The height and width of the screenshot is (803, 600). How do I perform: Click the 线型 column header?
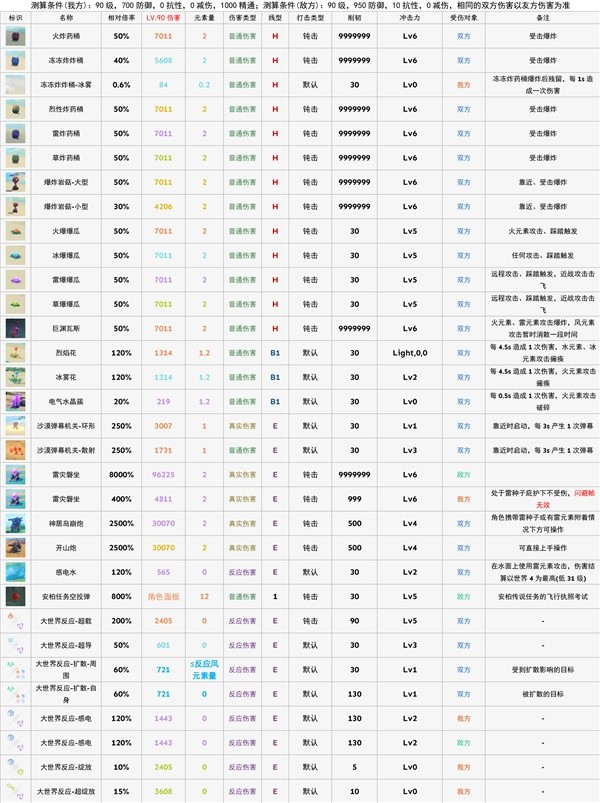(275, 17)
